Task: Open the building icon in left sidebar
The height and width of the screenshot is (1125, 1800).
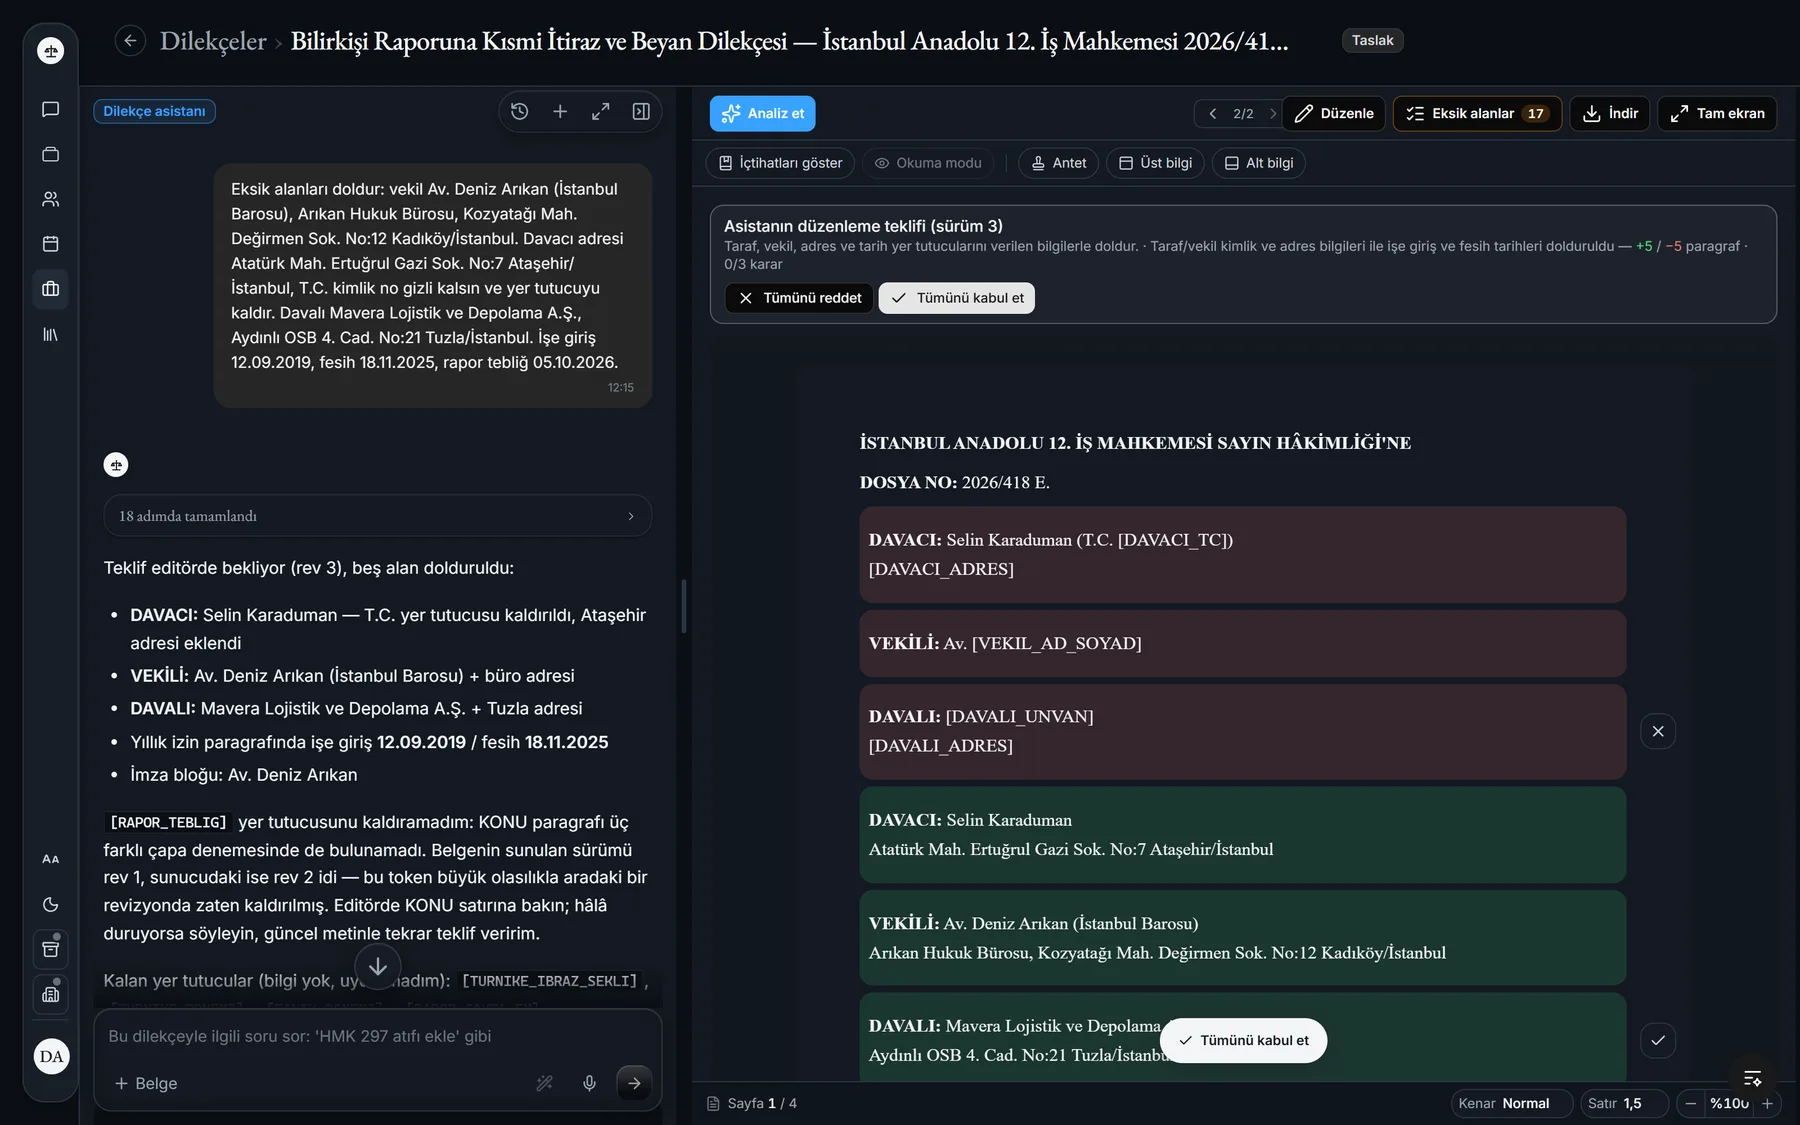Action: 51,994
